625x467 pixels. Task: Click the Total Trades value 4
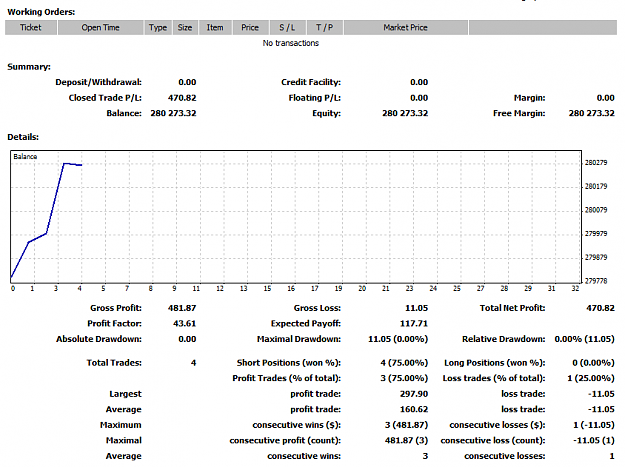point(193,363)
